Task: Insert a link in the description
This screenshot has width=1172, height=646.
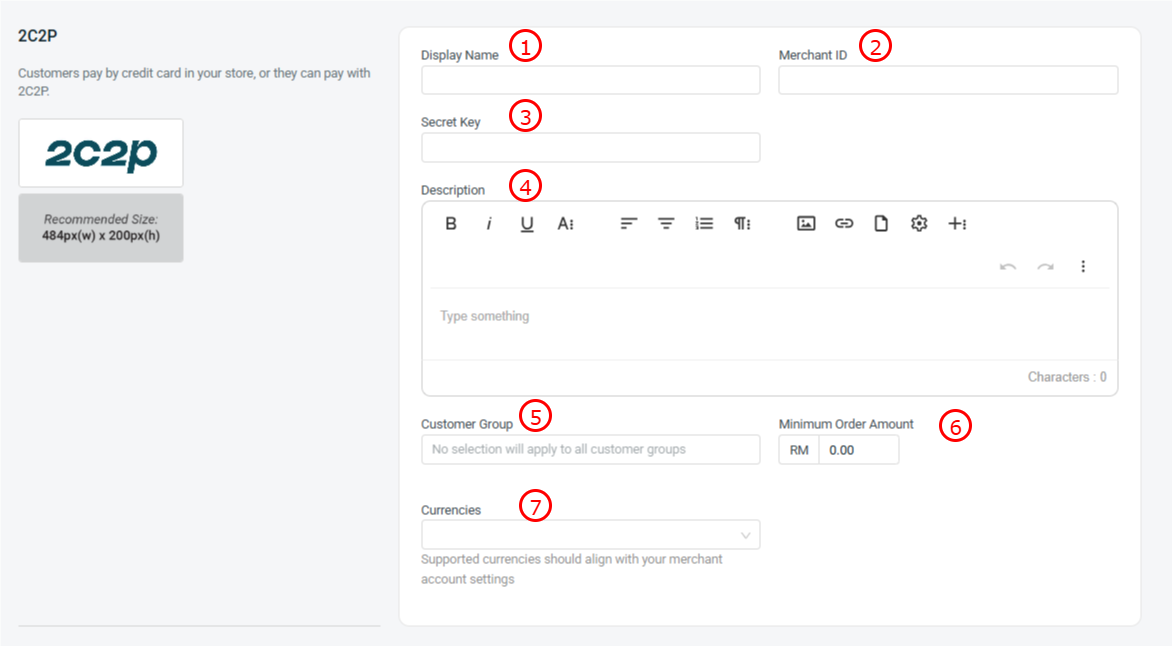Action: point(844,224)
